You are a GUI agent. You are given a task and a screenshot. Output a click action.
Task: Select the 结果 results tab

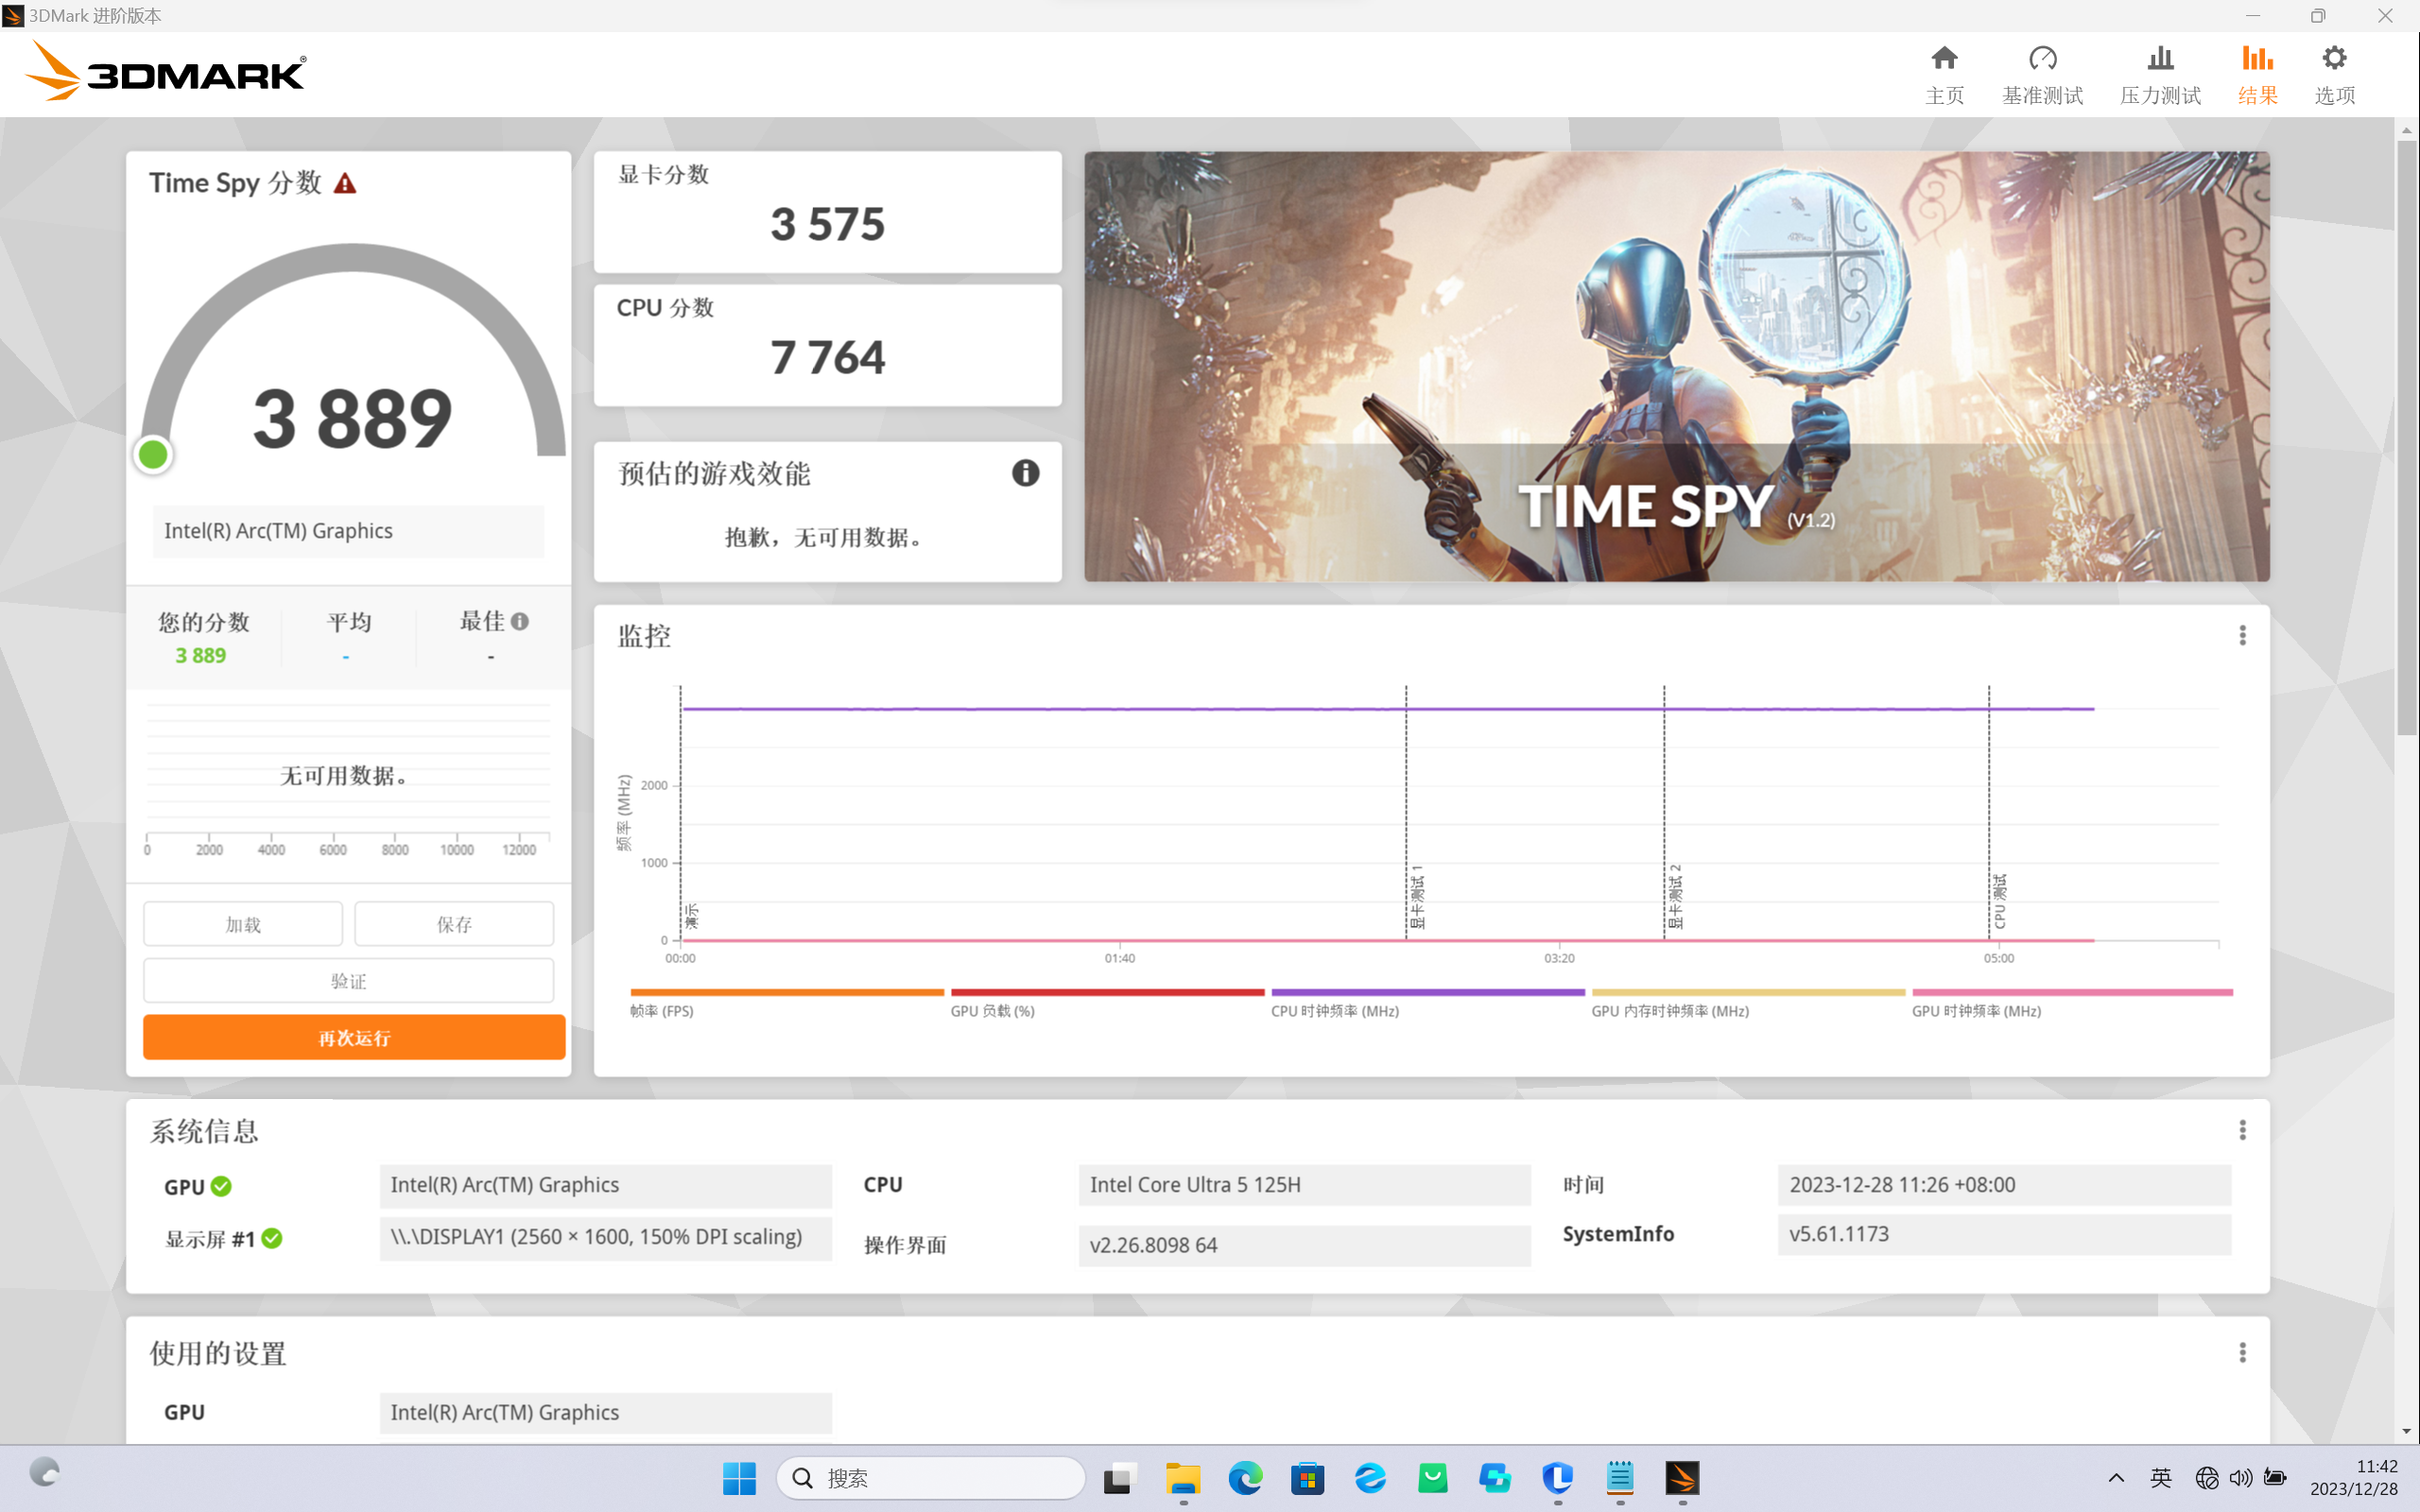[2257, 75]
